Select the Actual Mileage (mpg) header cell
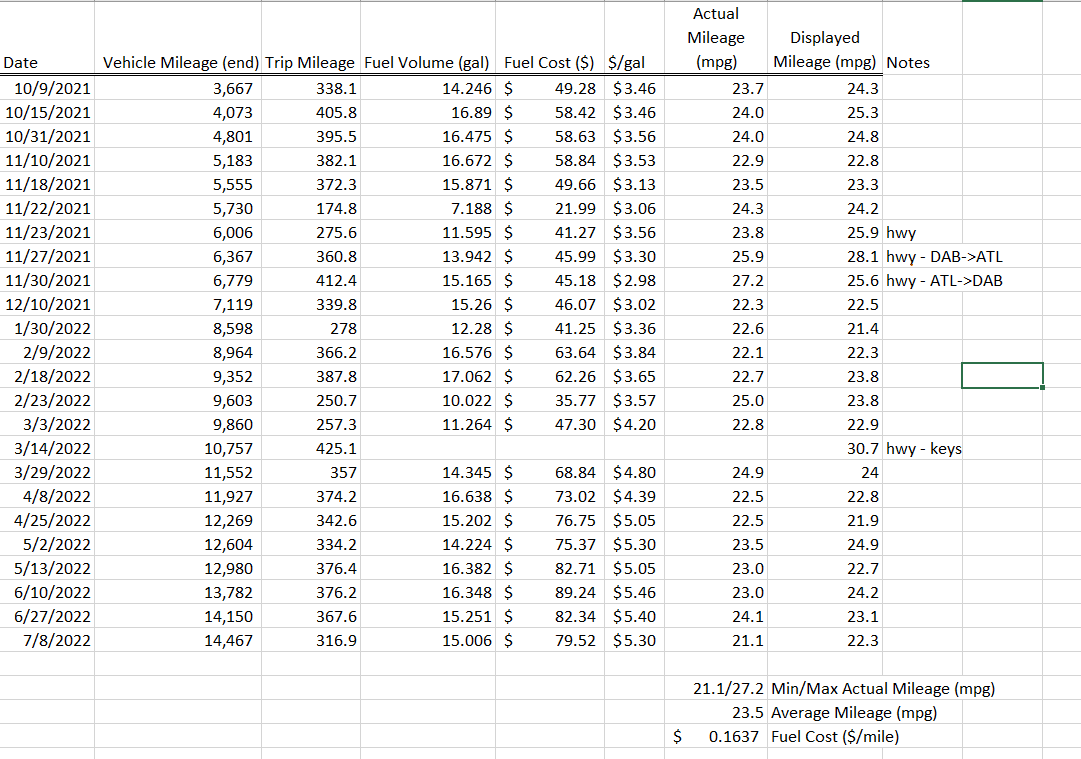The width and height of the screenshot is (1081, 759). tap(716, 38)
